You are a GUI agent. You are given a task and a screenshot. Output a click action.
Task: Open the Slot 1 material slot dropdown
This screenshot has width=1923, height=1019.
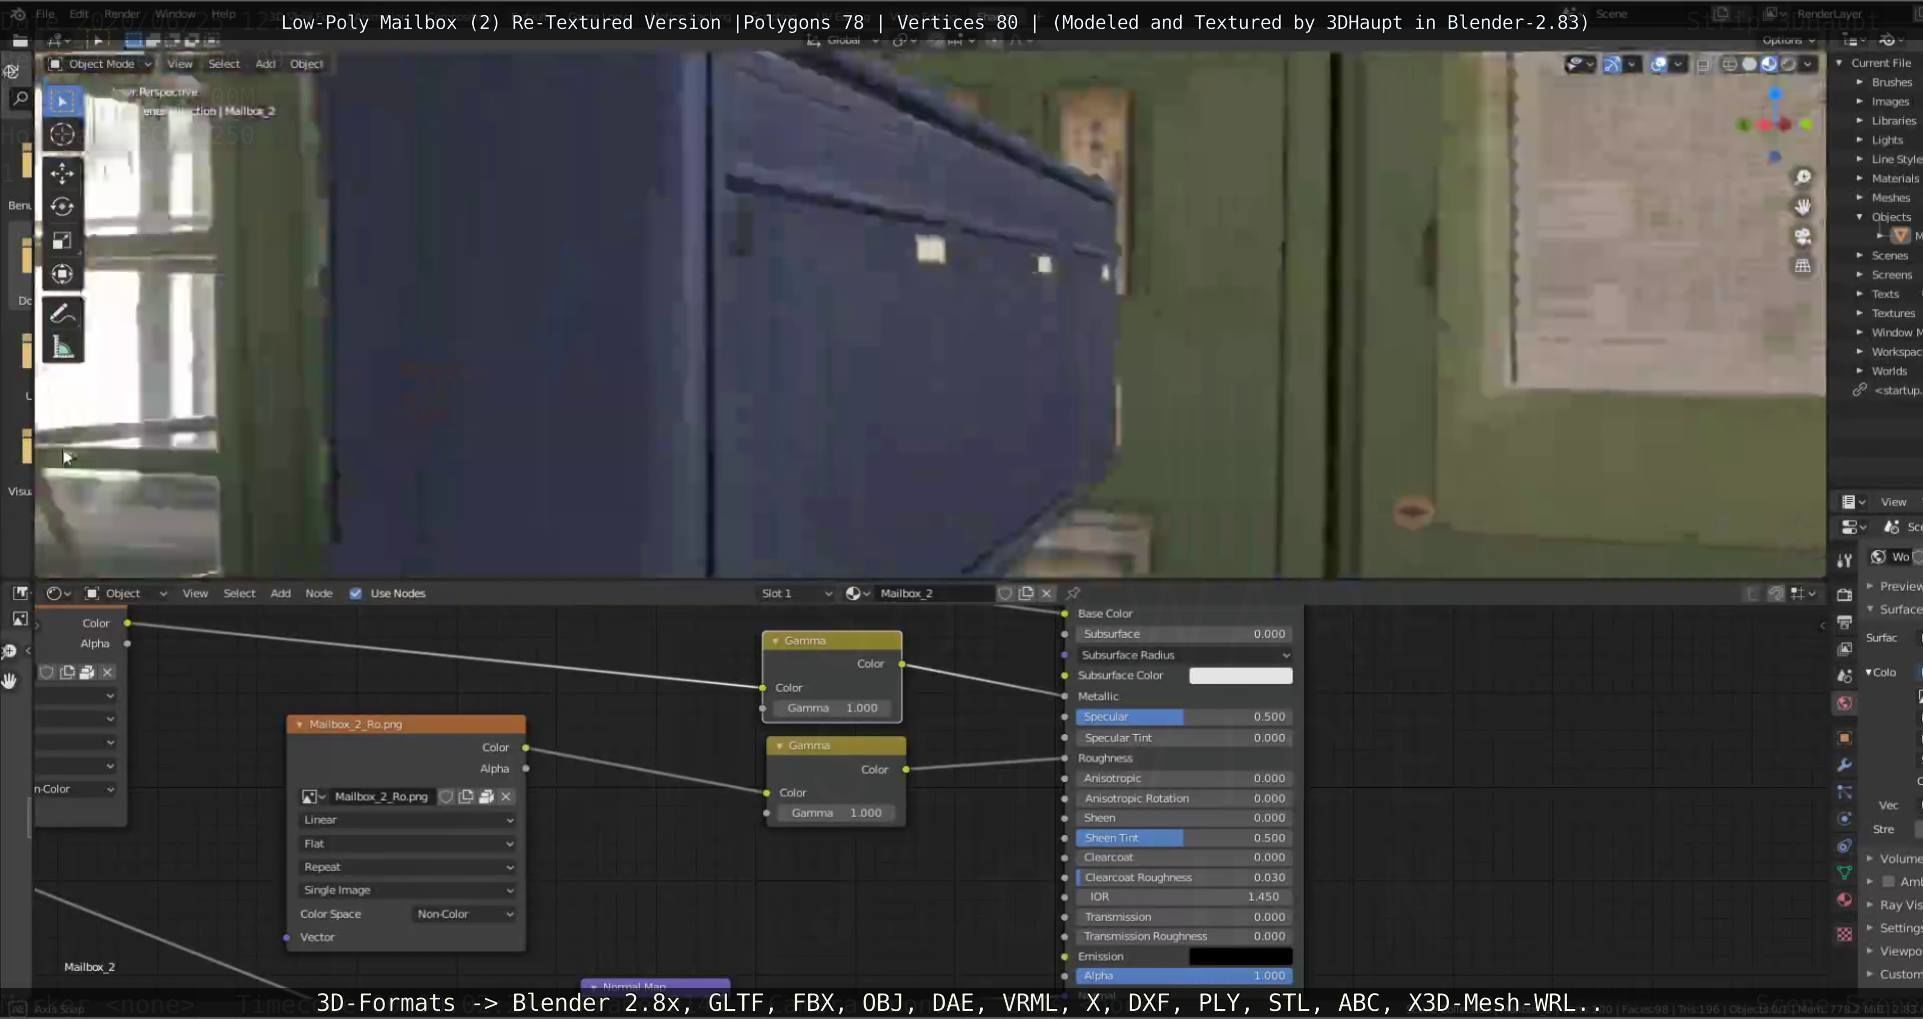coord(797,593)
